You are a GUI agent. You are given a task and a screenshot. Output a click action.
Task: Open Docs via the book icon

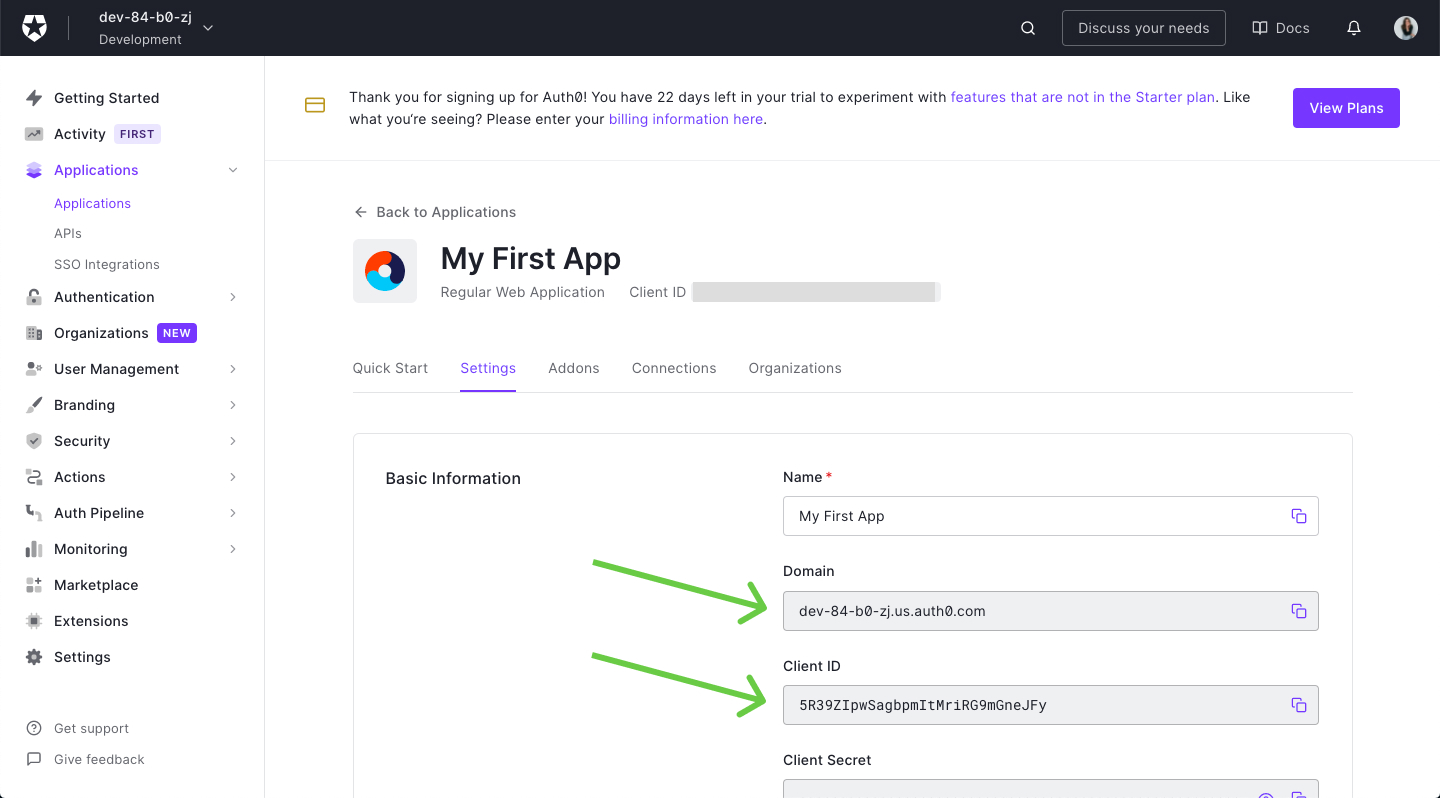click(x=1280, y=27)
